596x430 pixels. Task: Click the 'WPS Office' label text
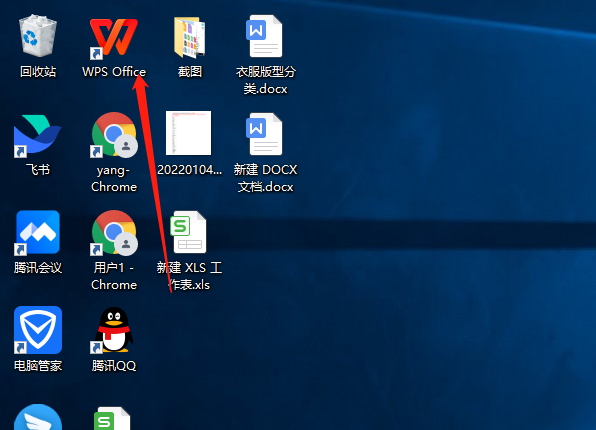(114, 71)
